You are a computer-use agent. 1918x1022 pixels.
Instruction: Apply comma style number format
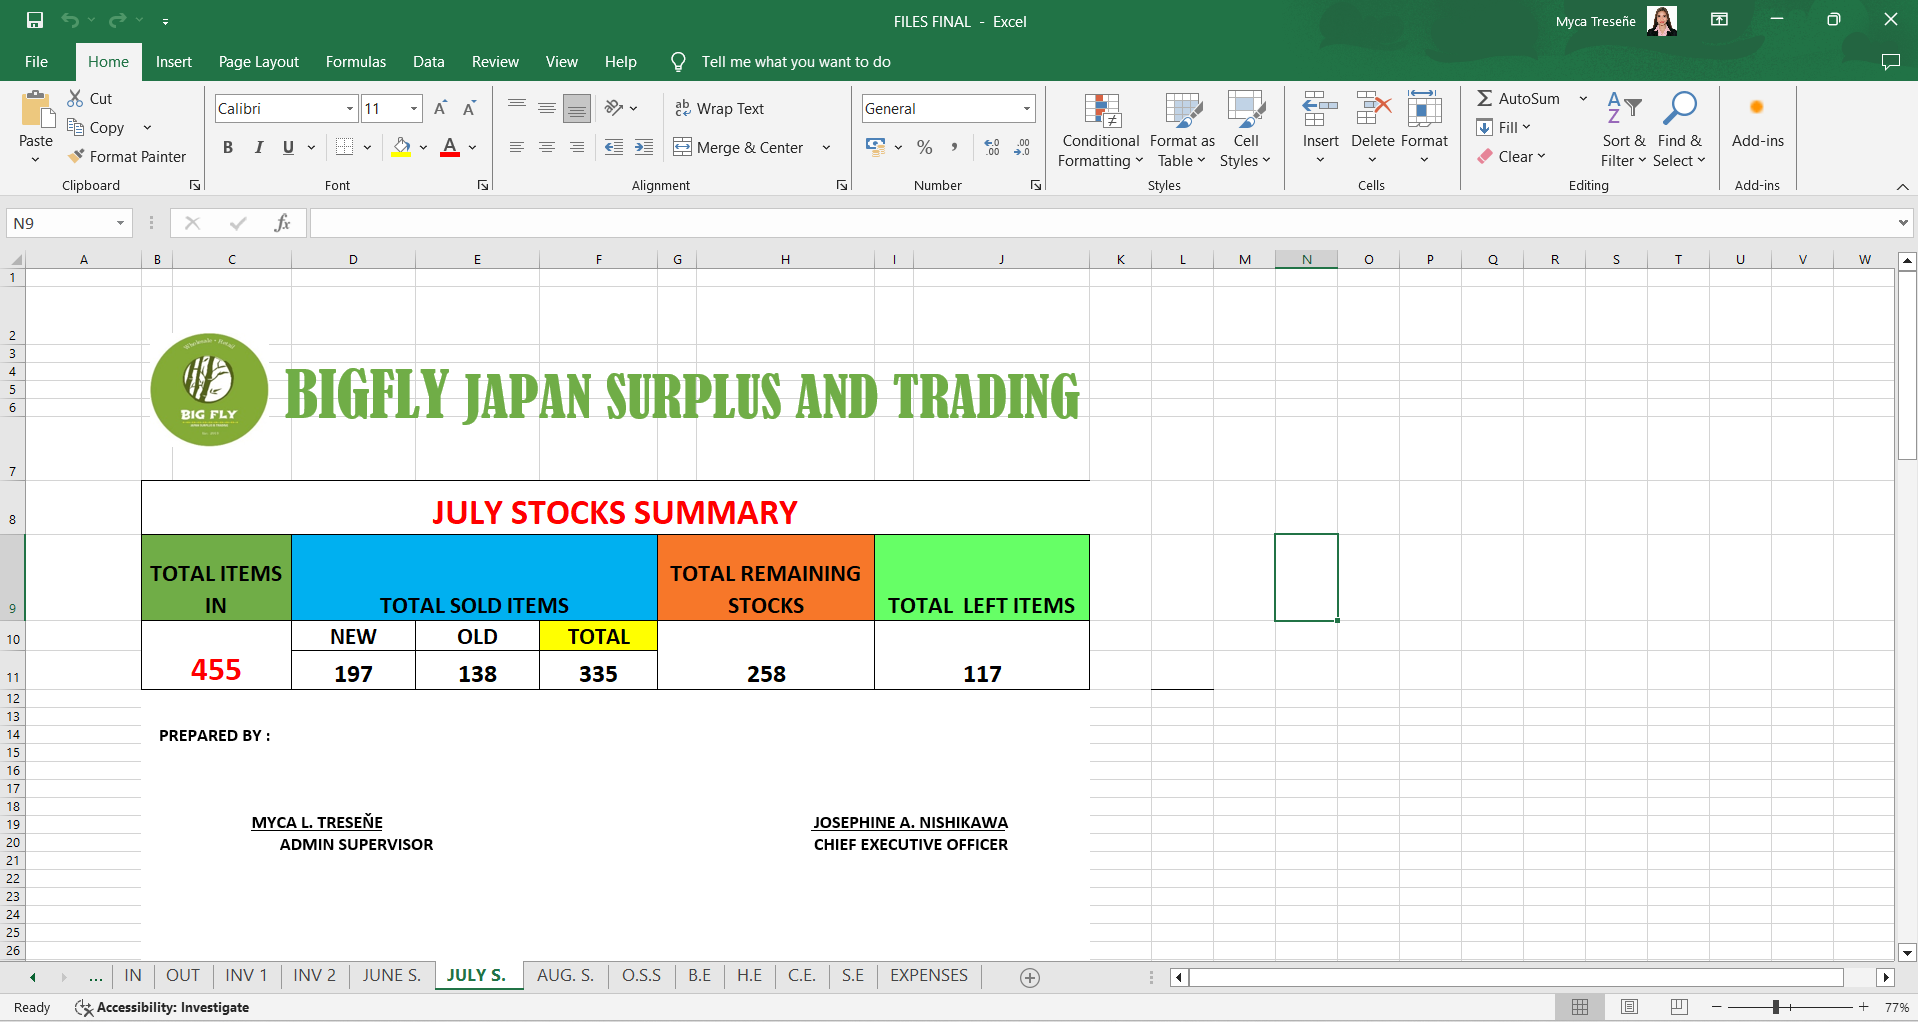click(x=955, y=147)
